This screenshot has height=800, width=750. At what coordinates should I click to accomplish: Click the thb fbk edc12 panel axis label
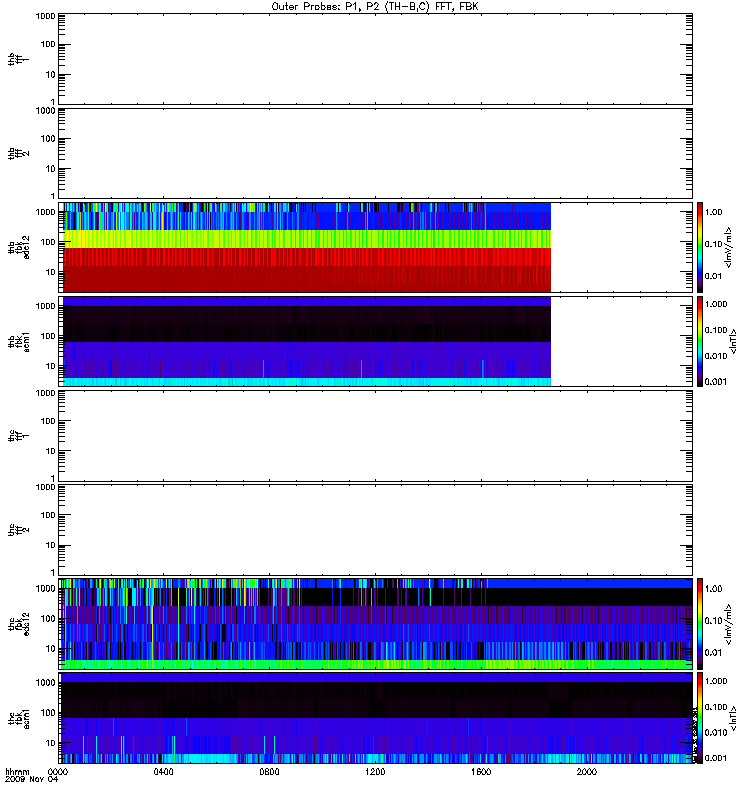pos(19,247)
